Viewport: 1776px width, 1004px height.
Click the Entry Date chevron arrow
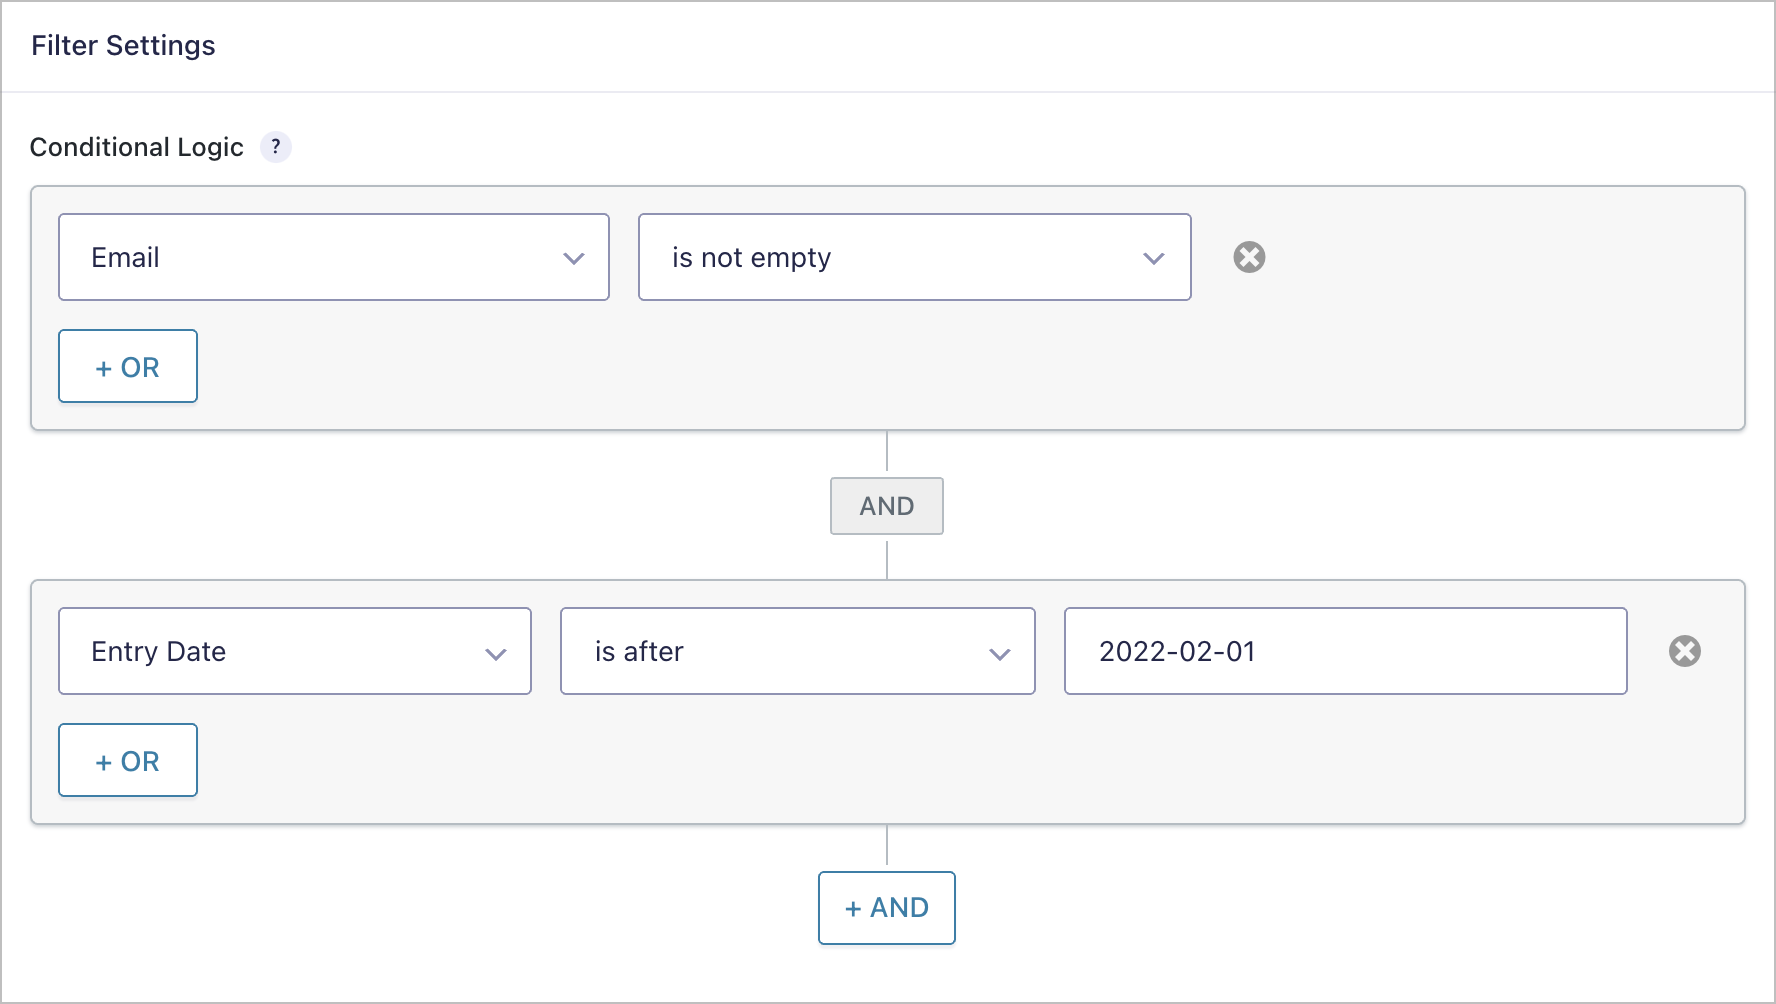pos(495,654)
